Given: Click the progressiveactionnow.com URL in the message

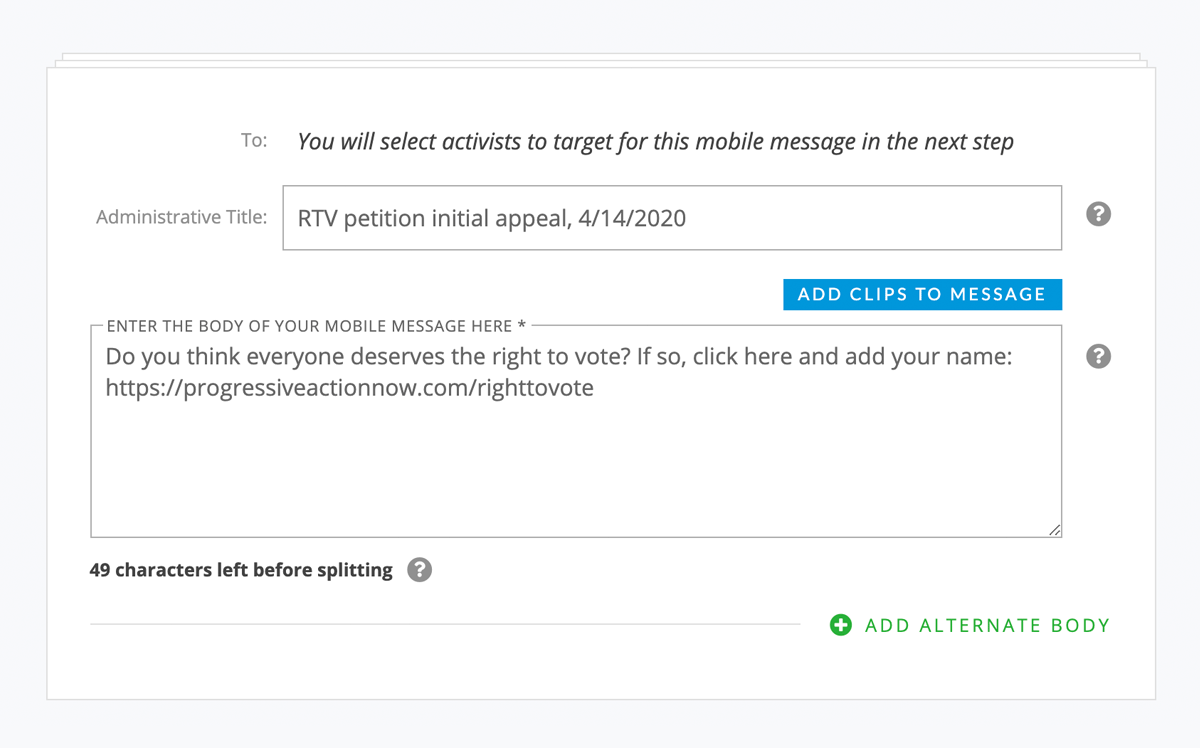Looking at the screenshot, I should point(349,388).
